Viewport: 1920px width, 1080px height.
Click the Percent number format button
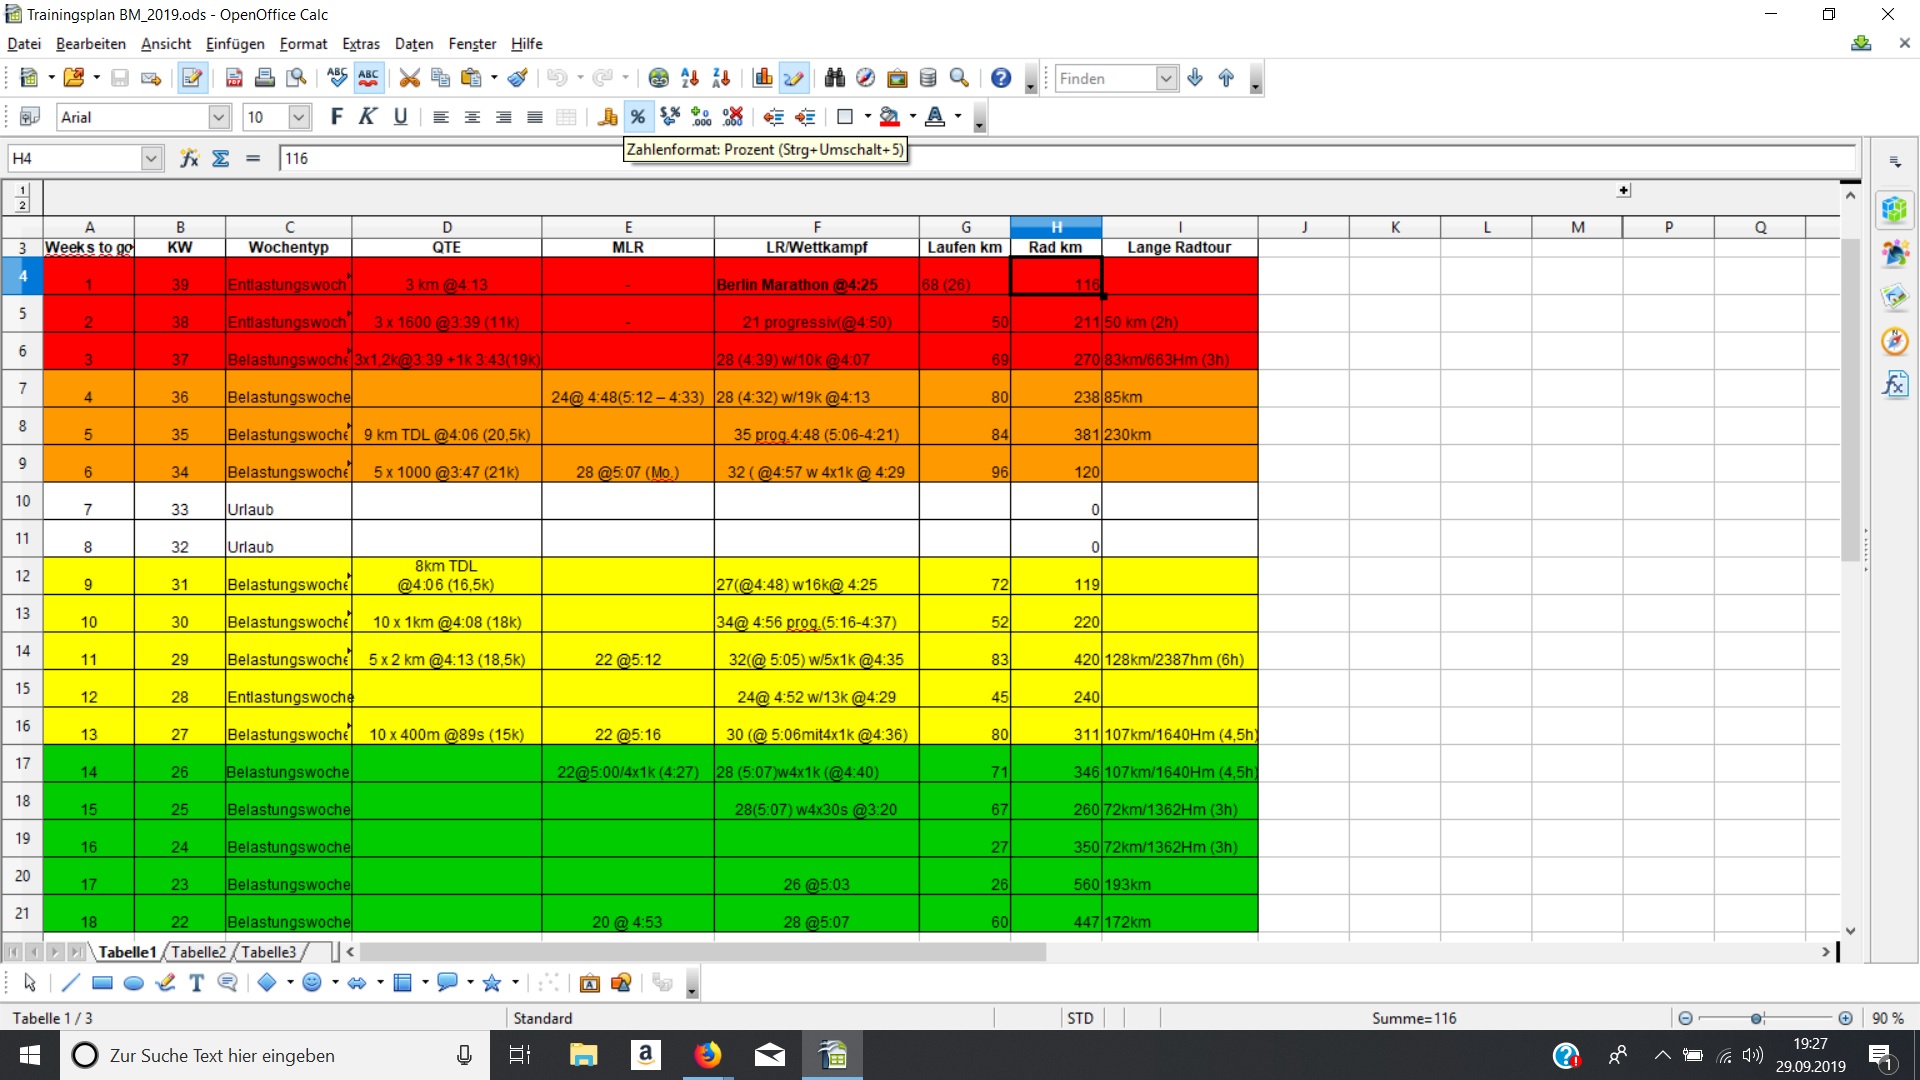click(x=638, y=117)
